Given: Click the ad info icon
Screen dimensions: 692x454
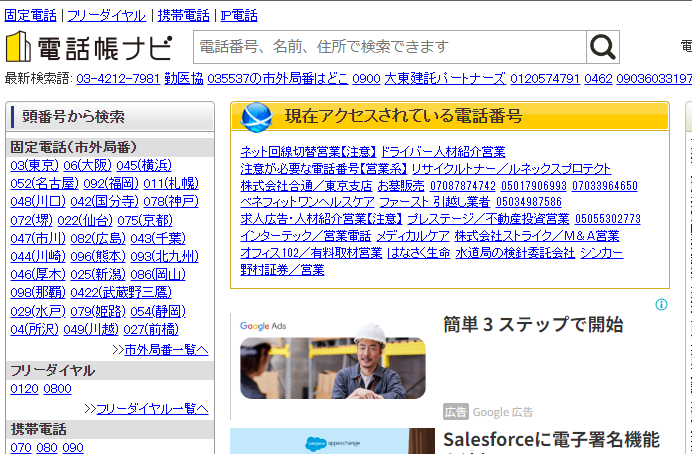Looking at the screenshot, I should coord(661,304).
